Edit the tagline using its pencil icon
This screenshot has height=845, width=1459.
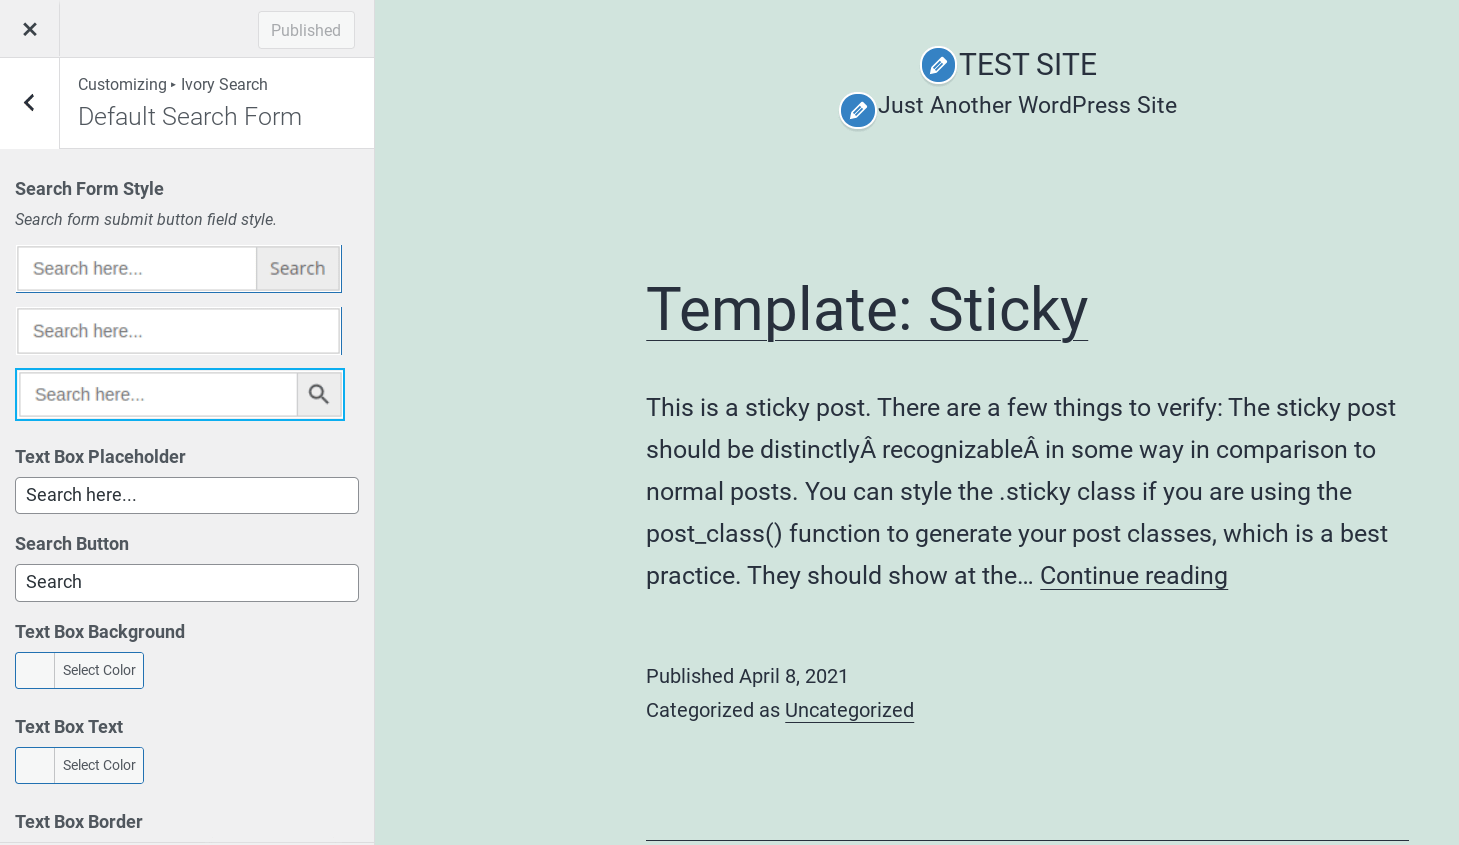[857, 110]
